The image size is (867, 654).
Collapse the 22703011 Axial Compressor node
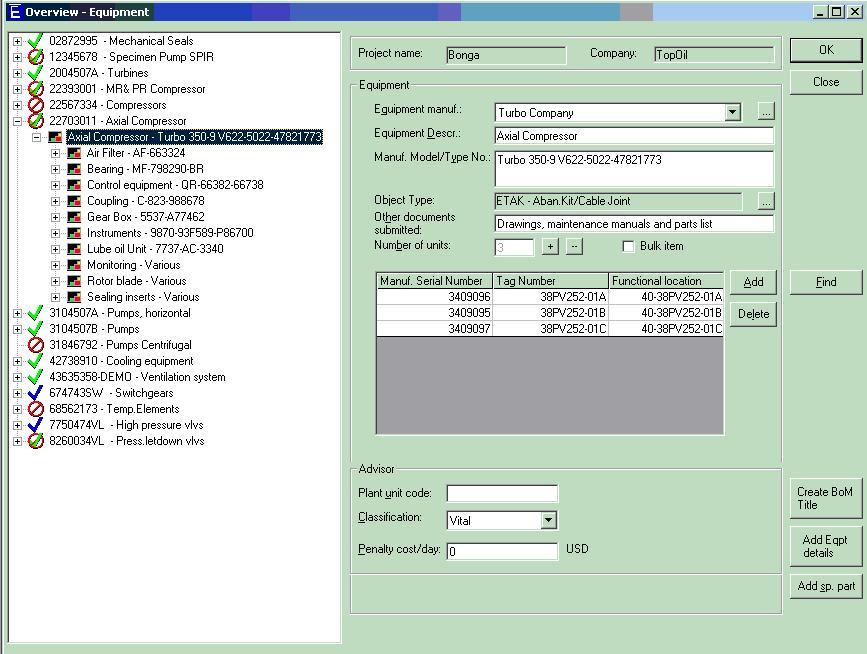click(17, 121)
